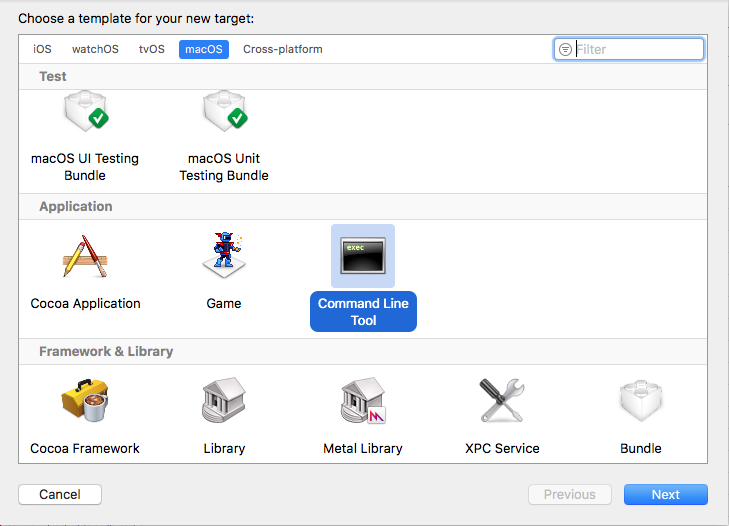
Task: Choose the Cocoa Framework toolbox icon
Action: pyautogui.click(x=85, y=401)
